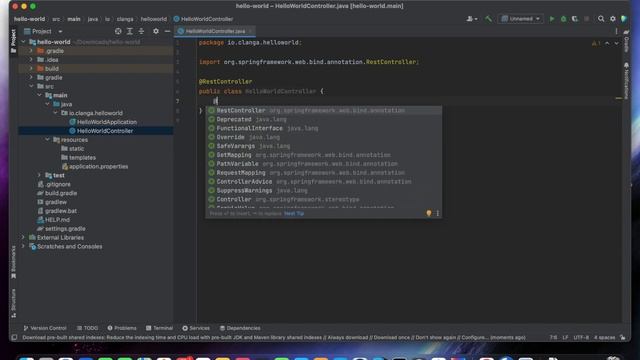Click the warnings indicator in editor corner
Screen dimensions: 640x360
pyautogui.click(x=596, y=43)
